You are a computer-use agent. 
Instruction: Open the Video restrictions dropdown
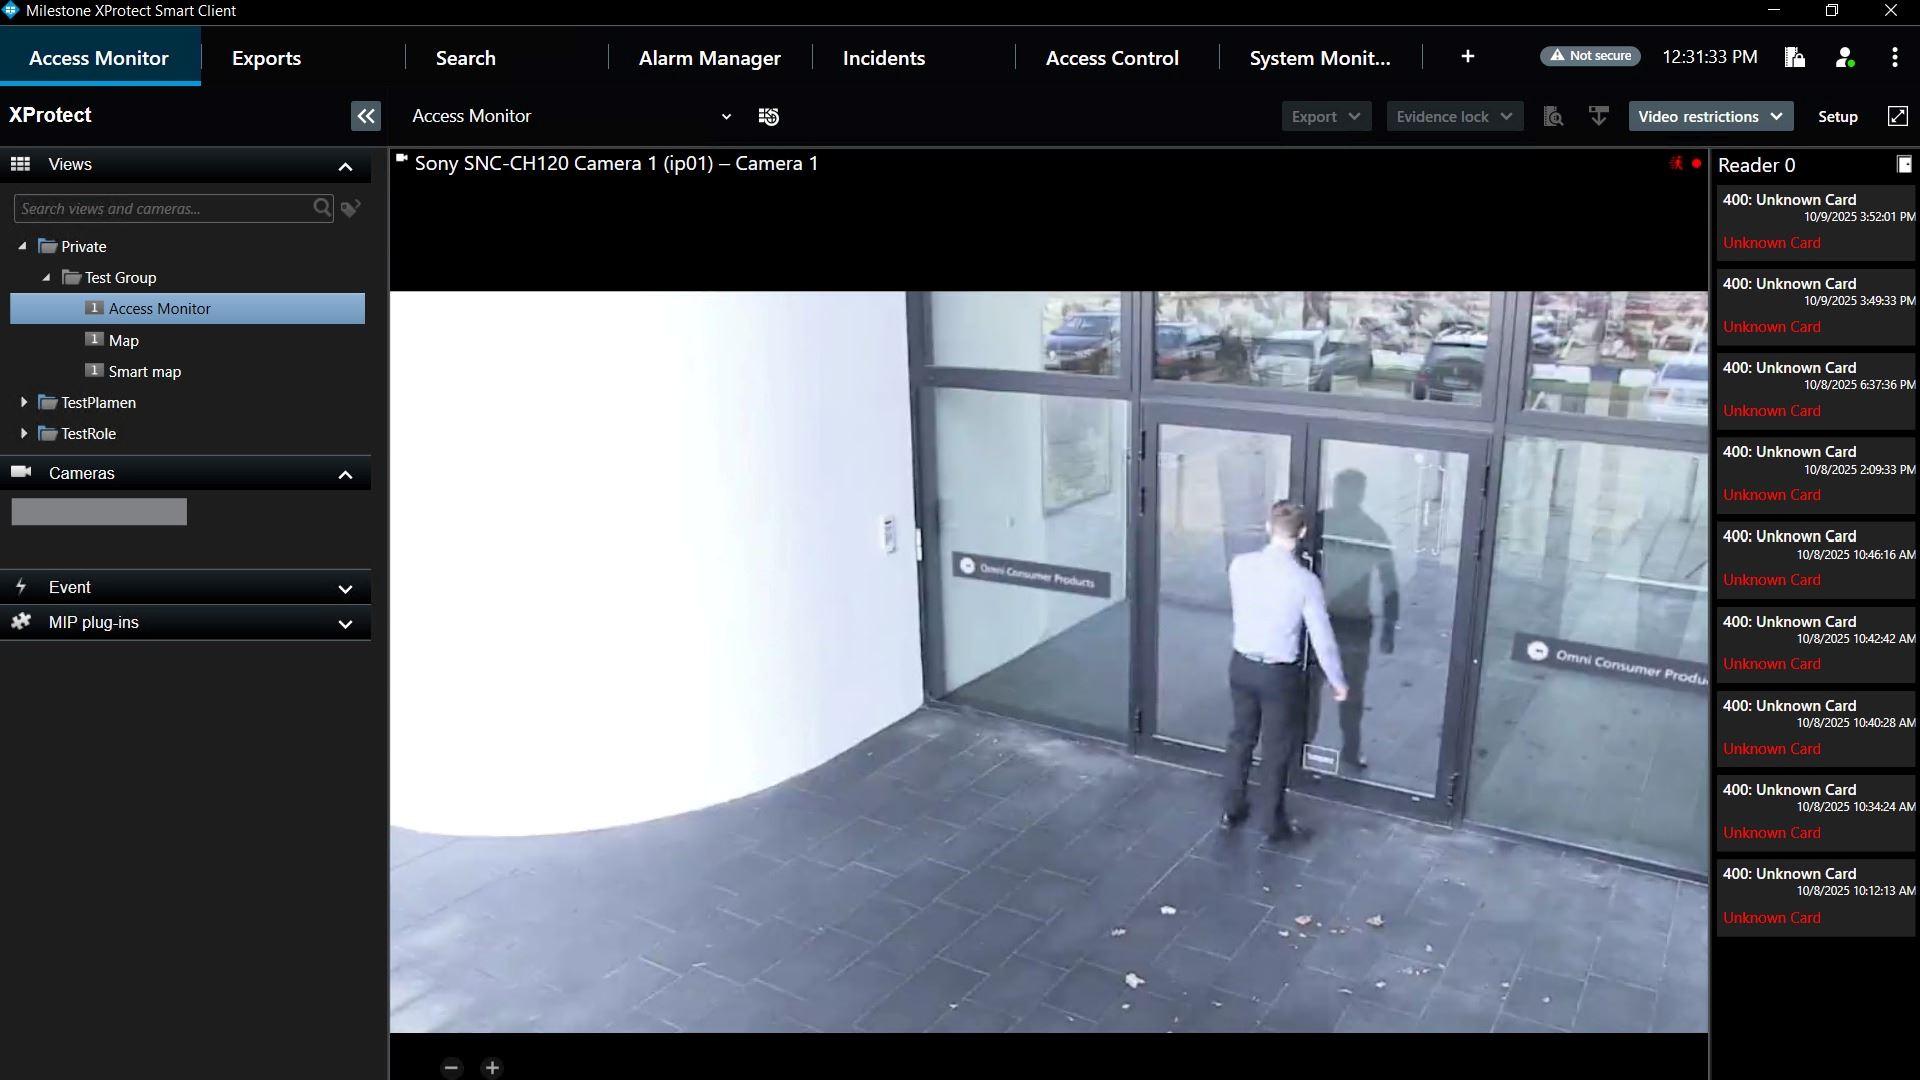[1710, 116]
